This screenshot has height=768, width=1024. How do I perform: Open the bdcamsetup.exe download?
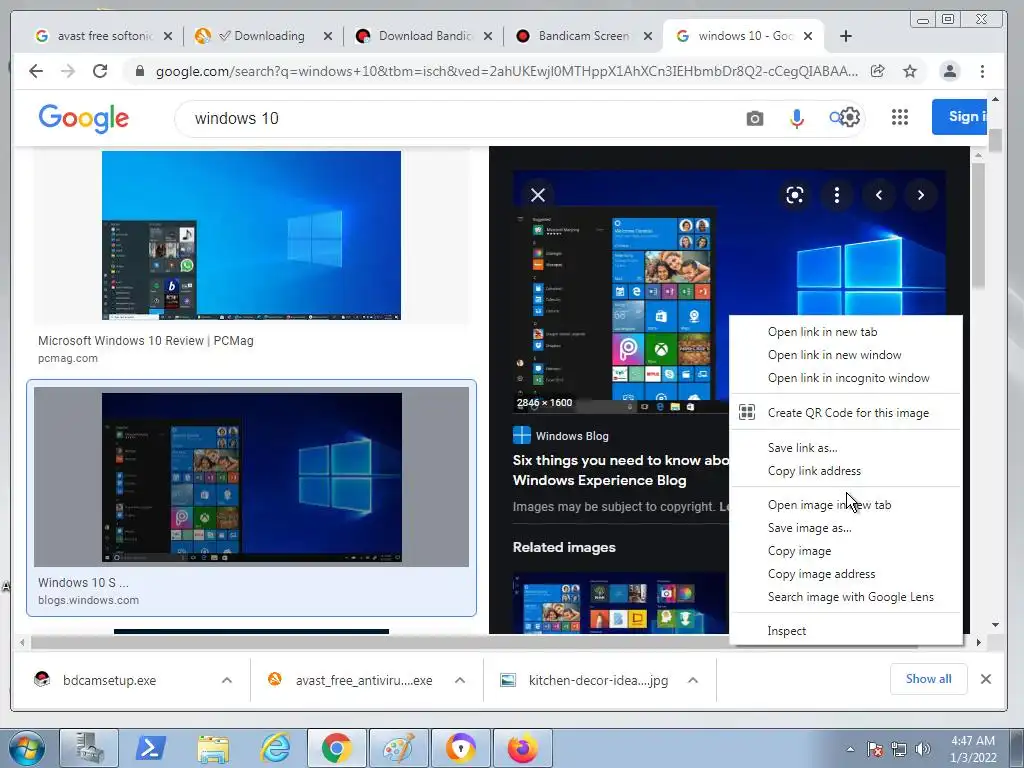(109, 680)
